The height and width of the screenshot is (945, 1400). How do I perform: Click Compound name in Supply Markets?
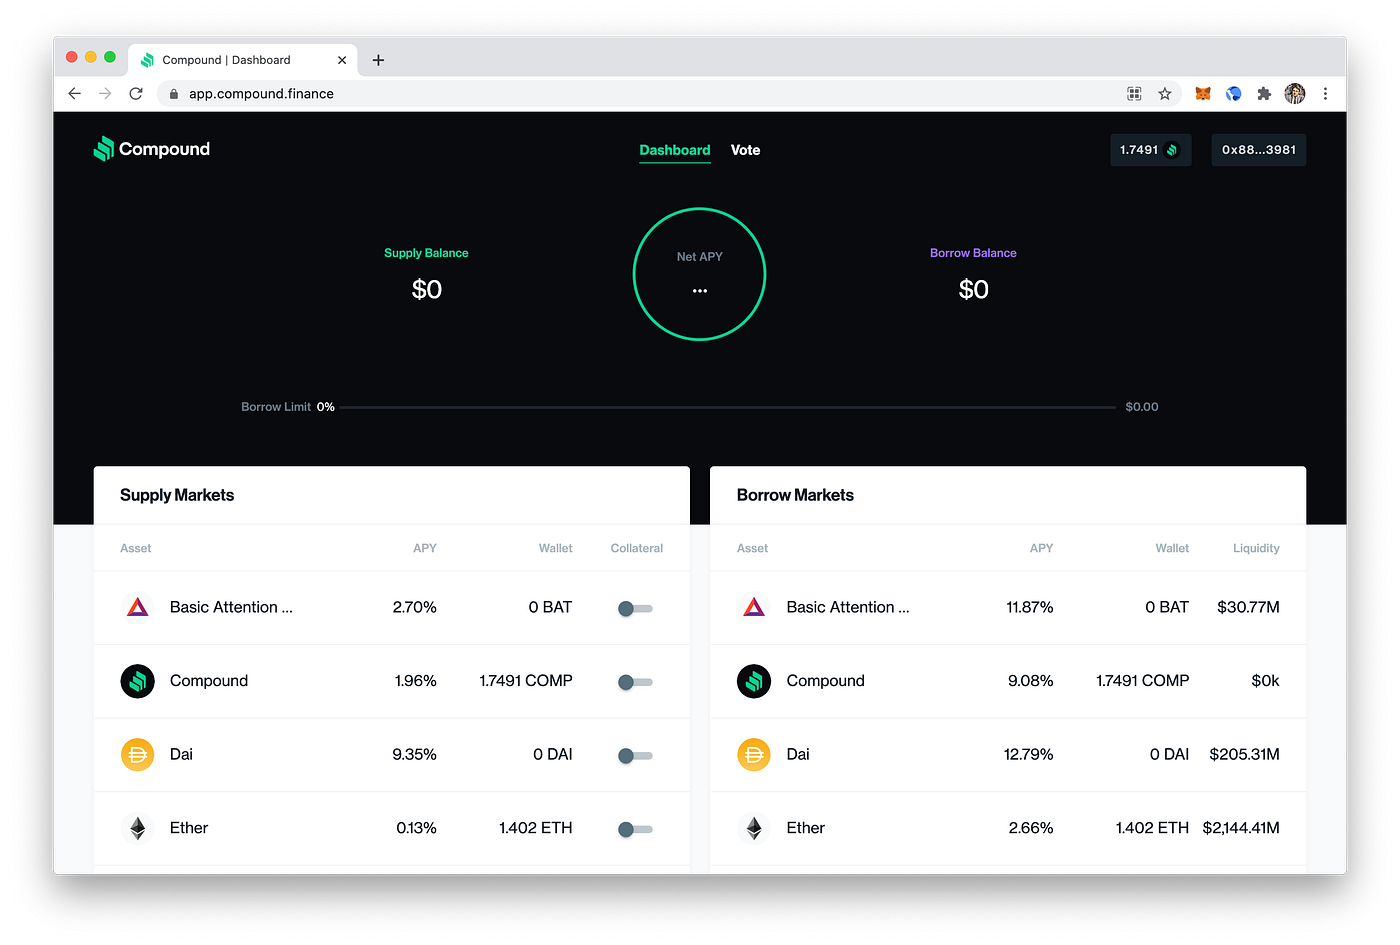209,681
